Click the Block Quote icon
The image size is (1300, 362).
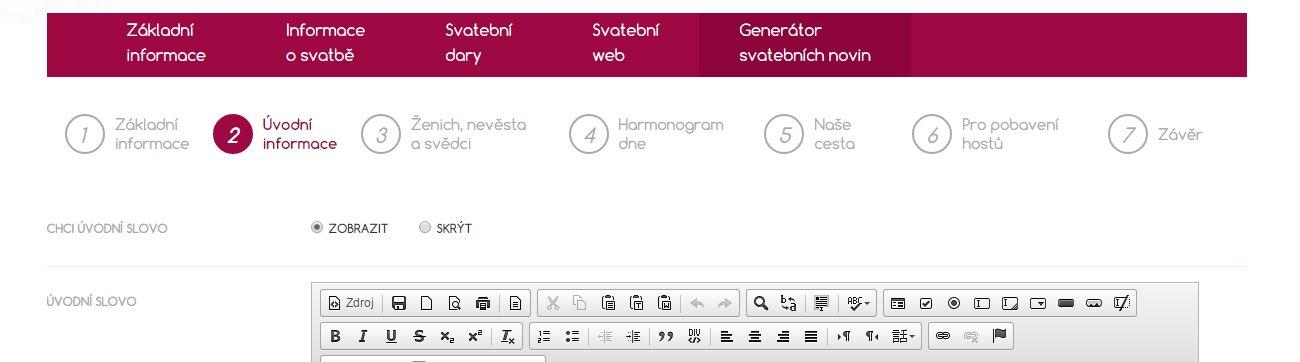[x=666, y=336]
